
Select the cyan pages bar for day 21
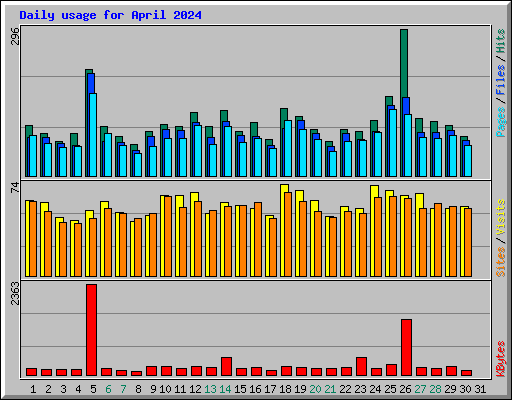(x=333, y=164)
